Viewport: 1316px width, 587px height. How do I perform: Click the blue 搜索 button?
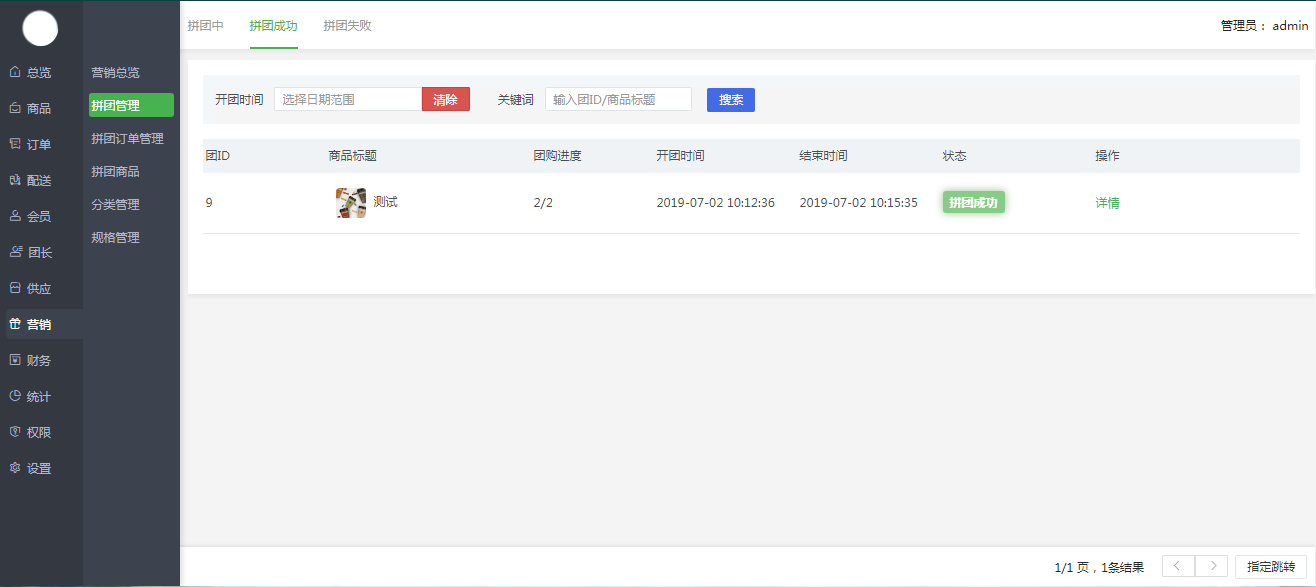(731, 100)
